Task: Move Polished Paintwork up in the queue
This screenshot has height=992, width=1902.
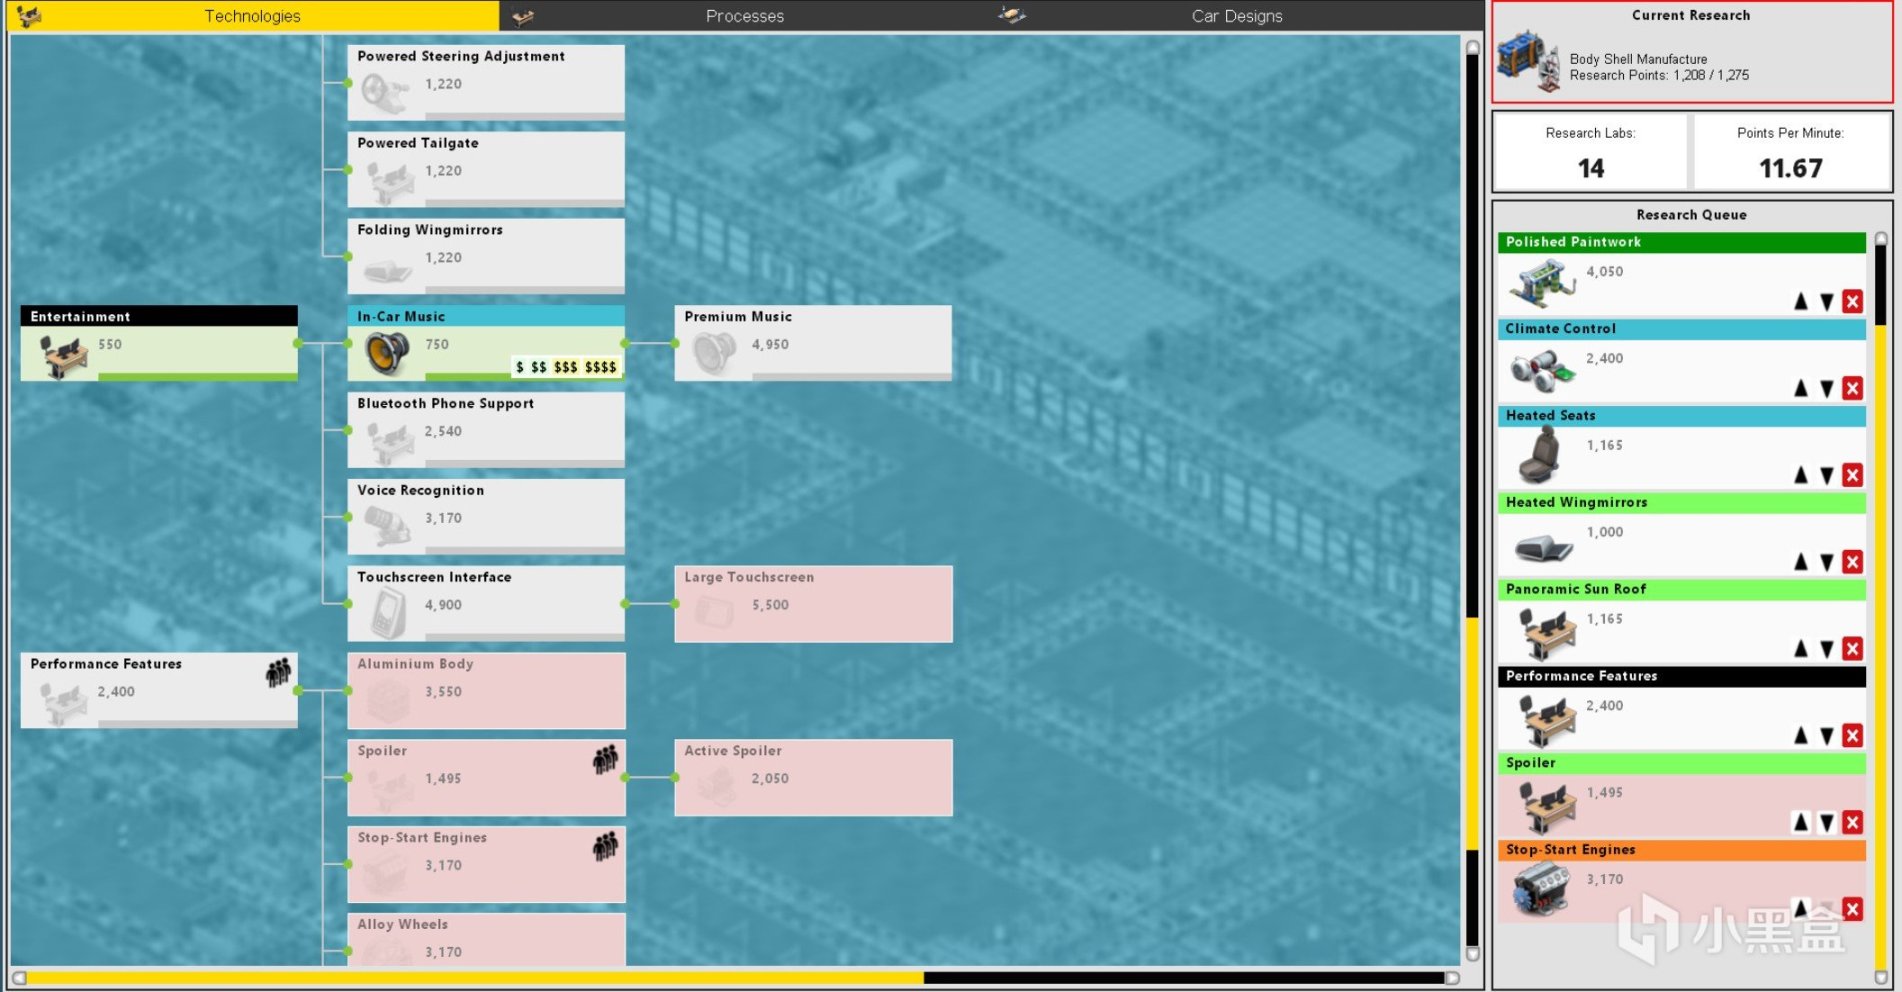Action: tap(1801, 301)
